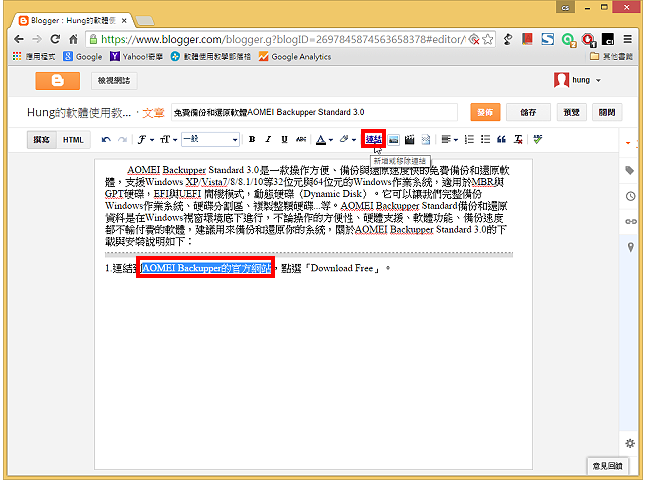
Task: Open the text color dropdown
Action: [324, 140]
